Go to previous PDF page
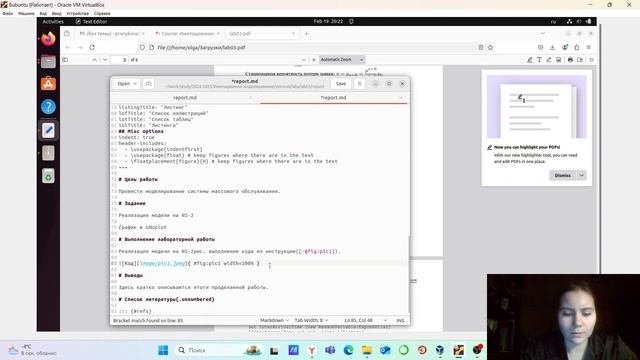 click(94, 60)
